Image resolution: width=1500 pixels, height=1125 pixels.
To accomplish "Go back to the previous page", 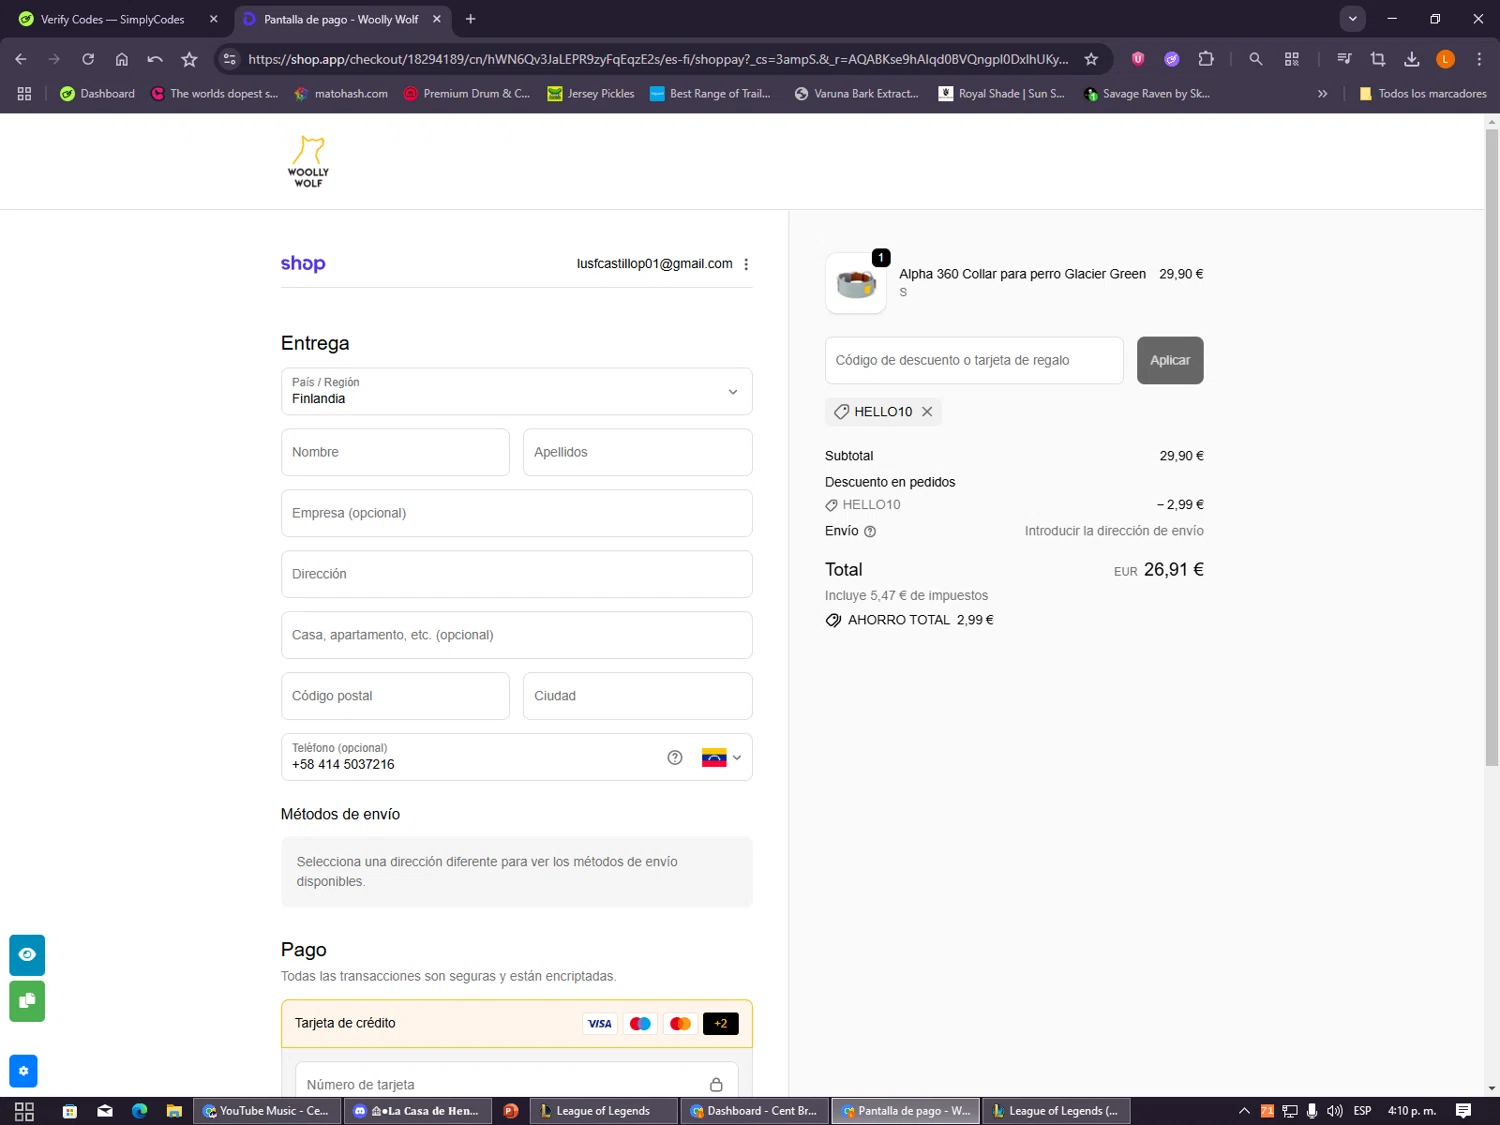I will point(21,59).
